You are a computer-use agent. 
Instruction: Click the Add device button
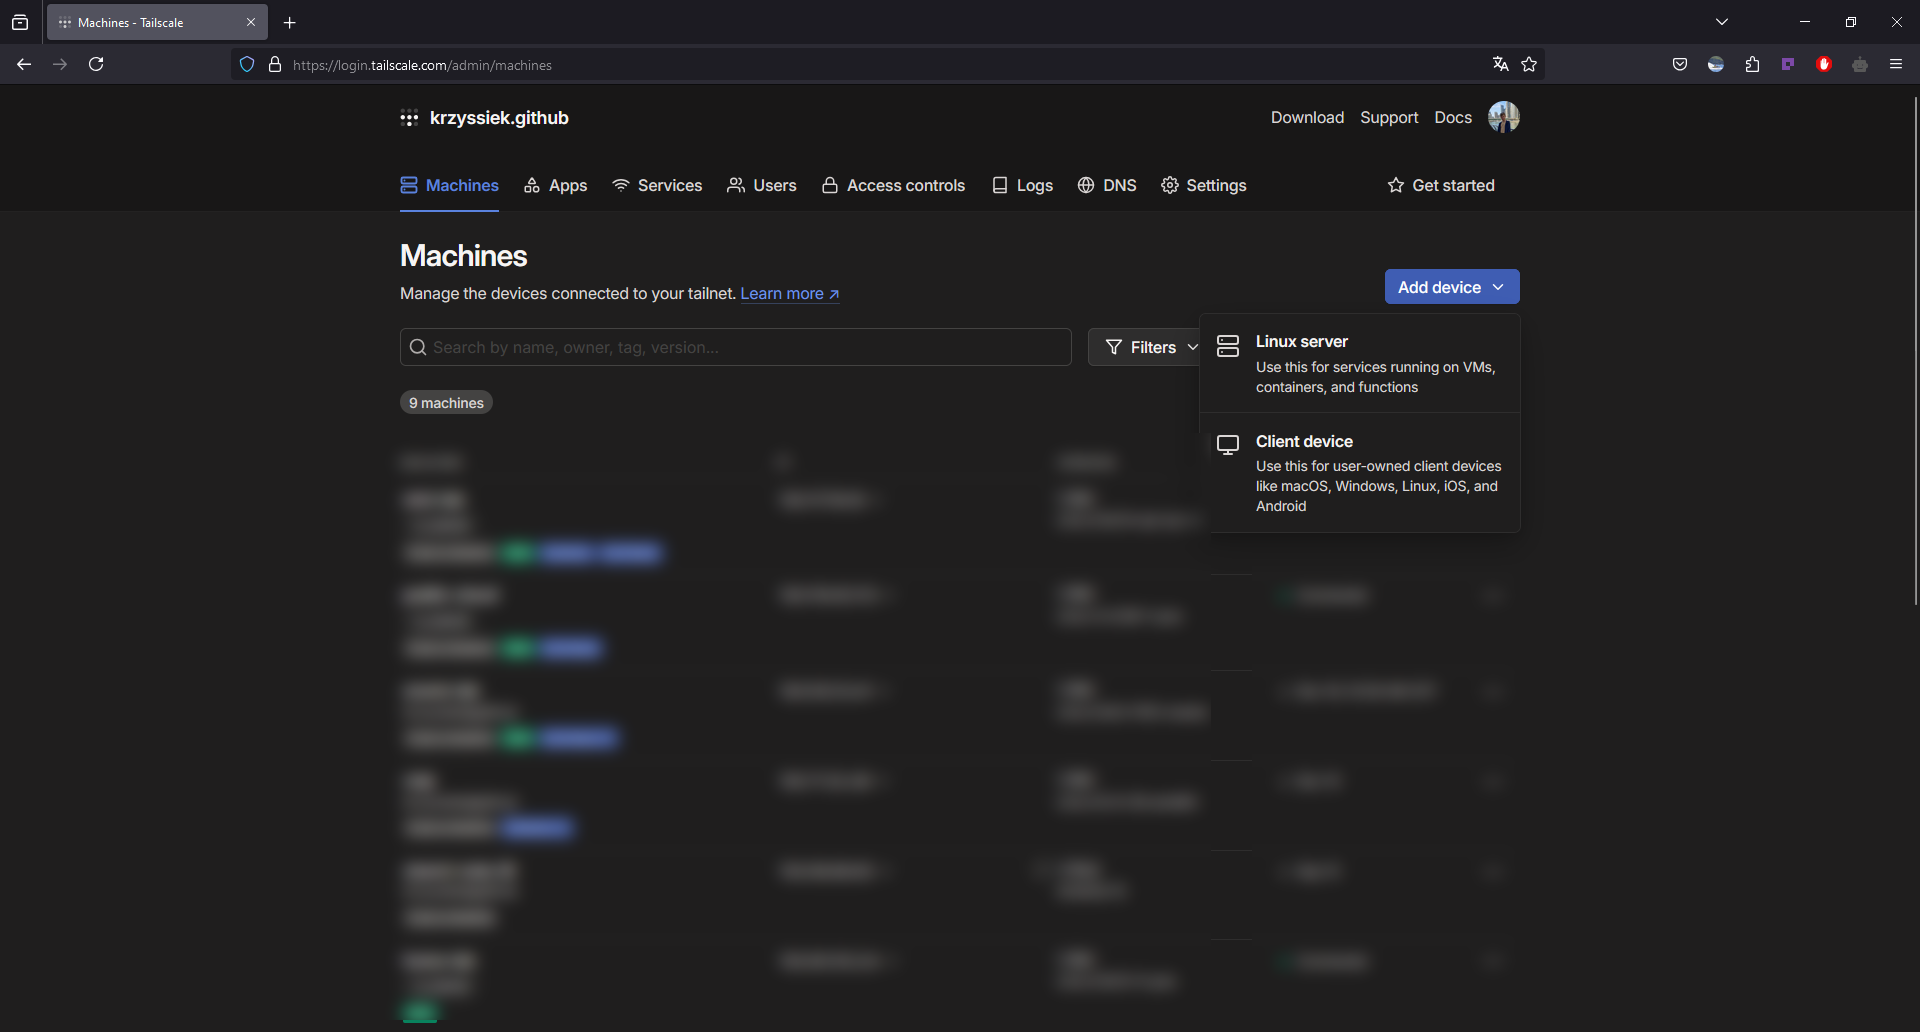1452,287
